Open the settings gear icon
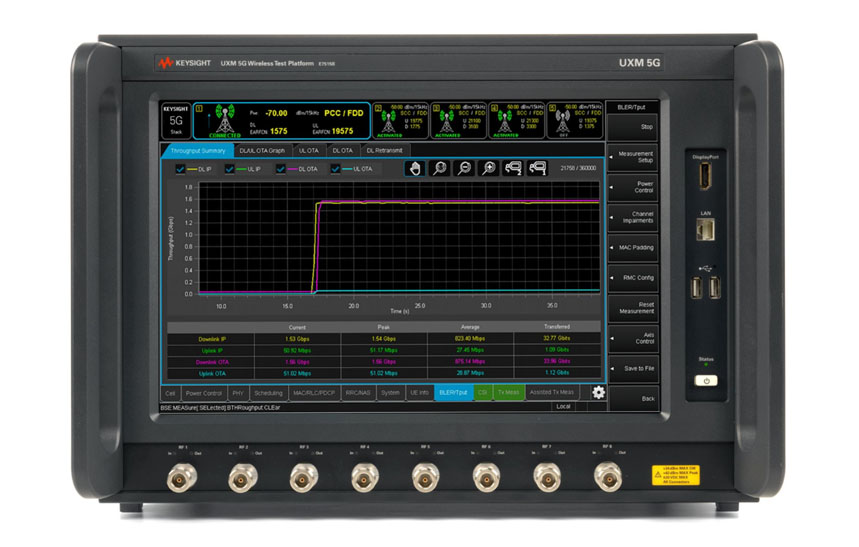Screen dimensions: 859x547 pyautogui.click(x=598, y=392)
